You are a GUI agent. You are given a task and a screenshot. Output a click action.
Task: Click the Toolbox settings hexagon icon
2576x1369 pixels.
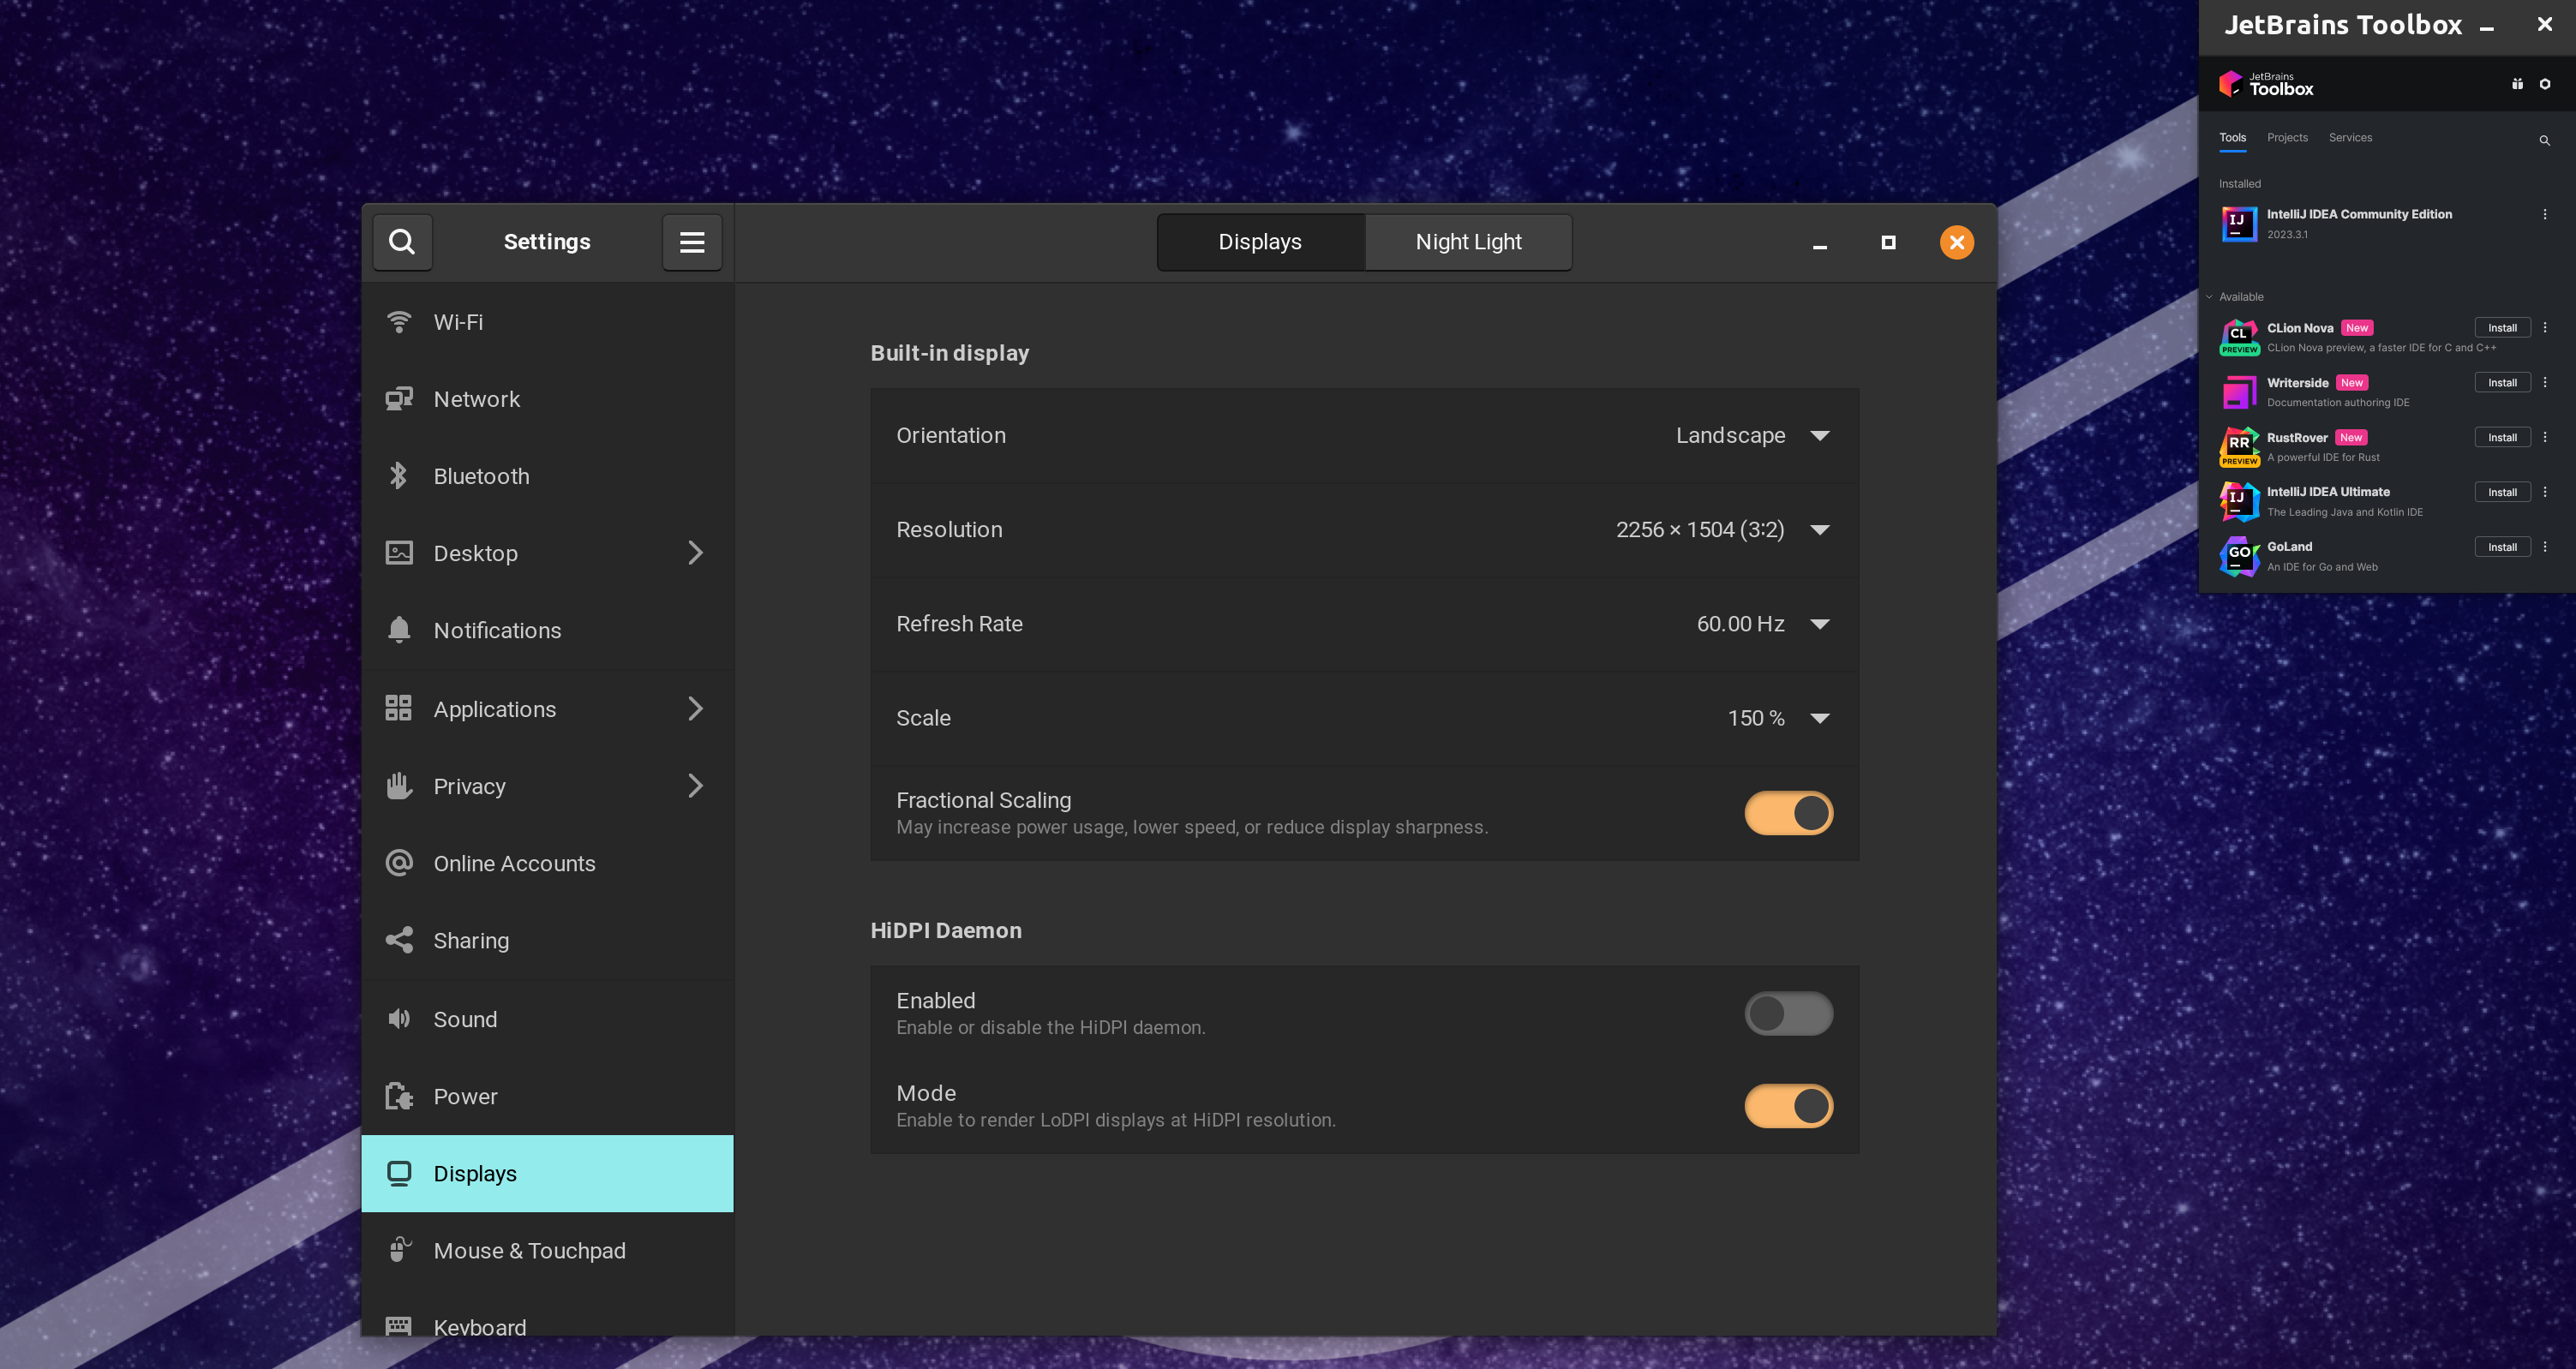click(x=2545, y=85)
